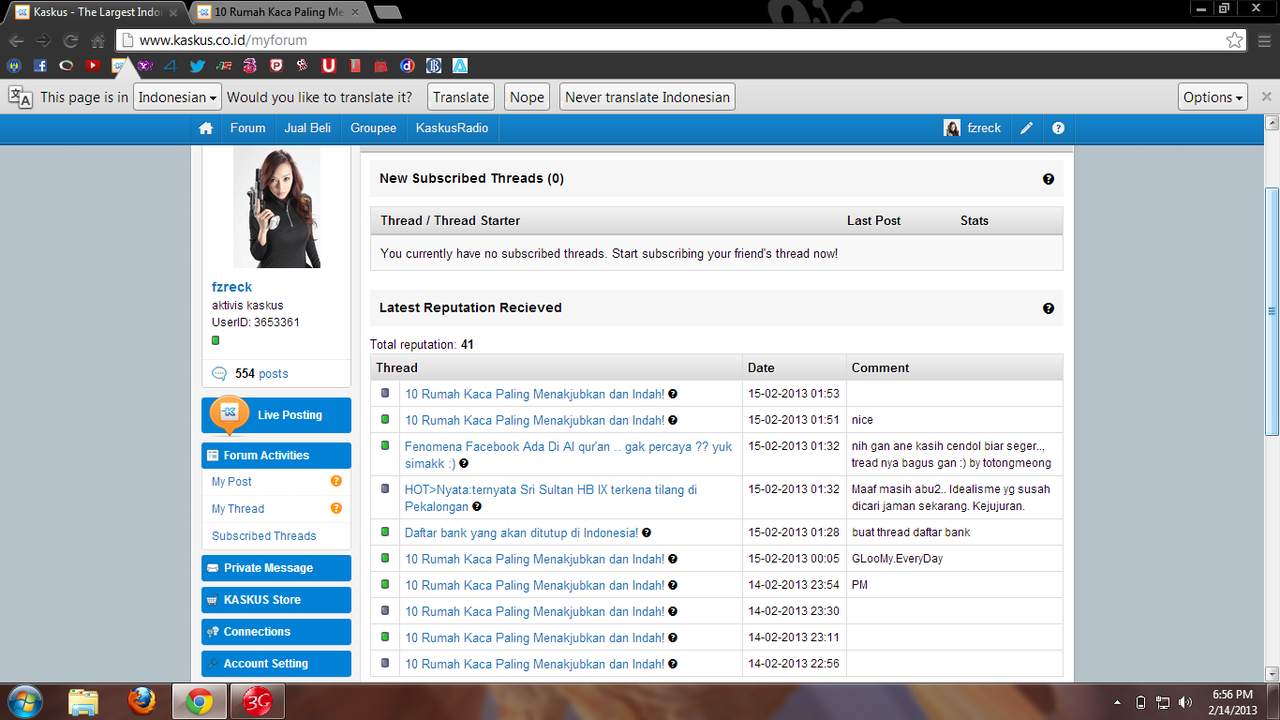Open Windows Explorer from taskbar
Viewport: 1280px width, 720px height.
[85, 701]
